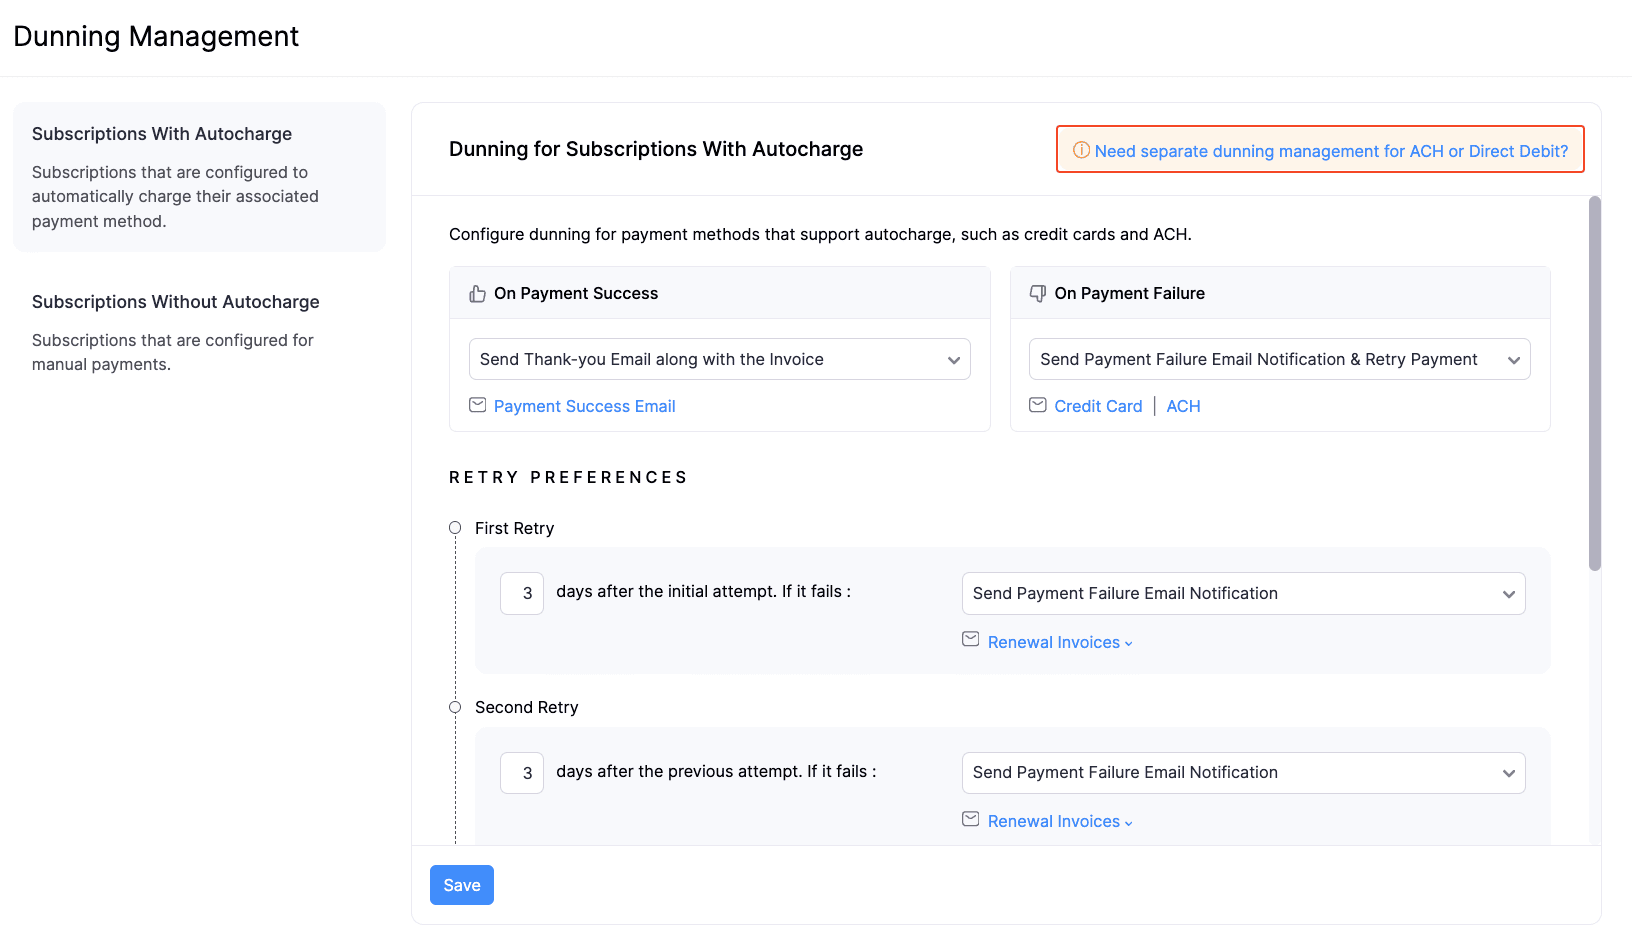The image size is (1632, 937).
Task: Expand First Retry failure action dropdown
Action: pos(1243,594)
